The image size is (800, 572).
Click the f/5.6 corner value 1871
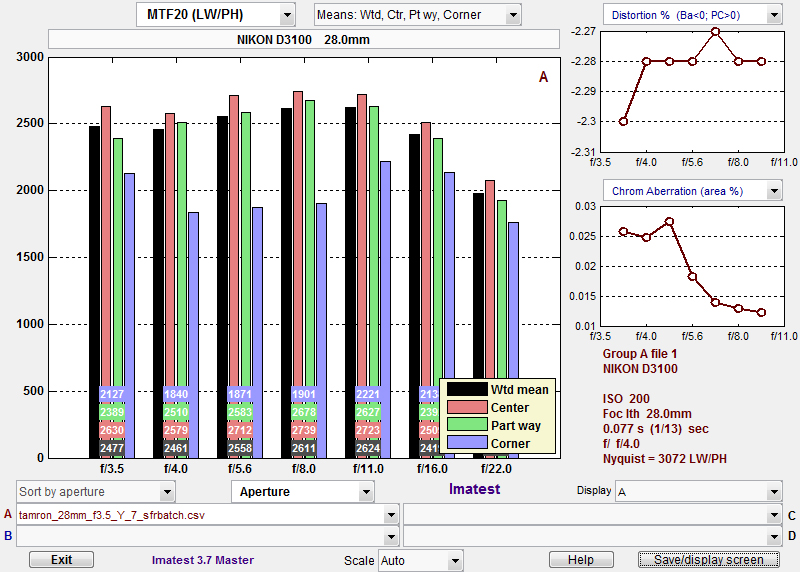coord(240,394)
